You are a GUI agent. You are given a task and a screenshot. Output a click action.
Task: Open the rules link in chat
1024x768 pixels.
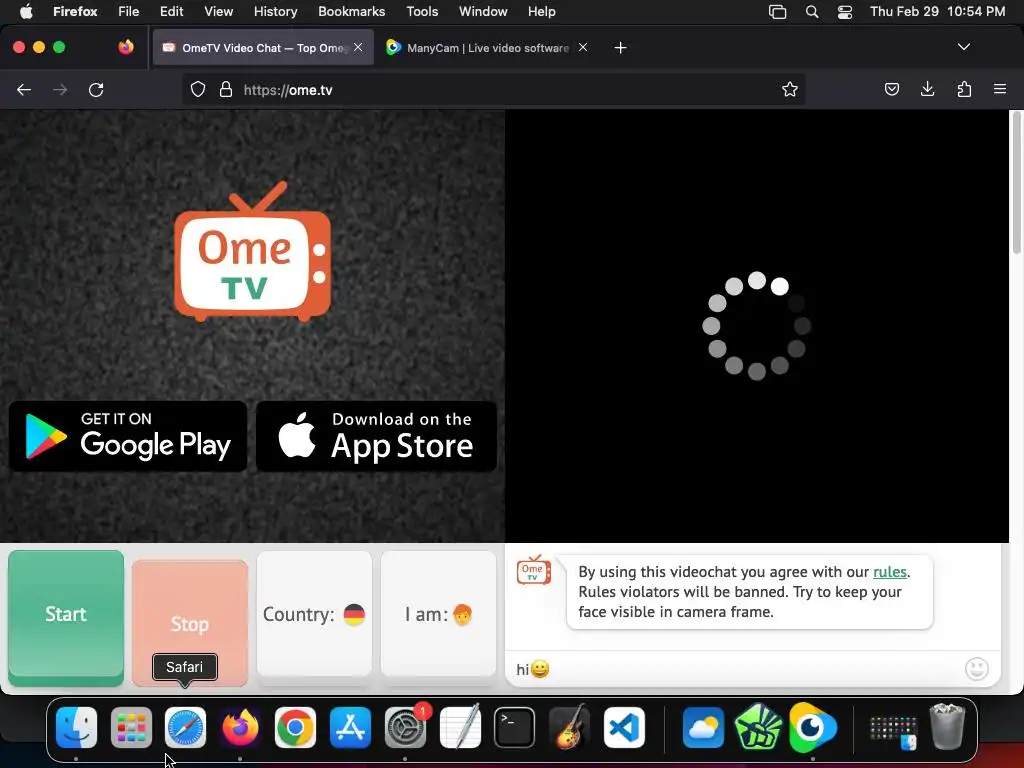click(x=889, y=572)
